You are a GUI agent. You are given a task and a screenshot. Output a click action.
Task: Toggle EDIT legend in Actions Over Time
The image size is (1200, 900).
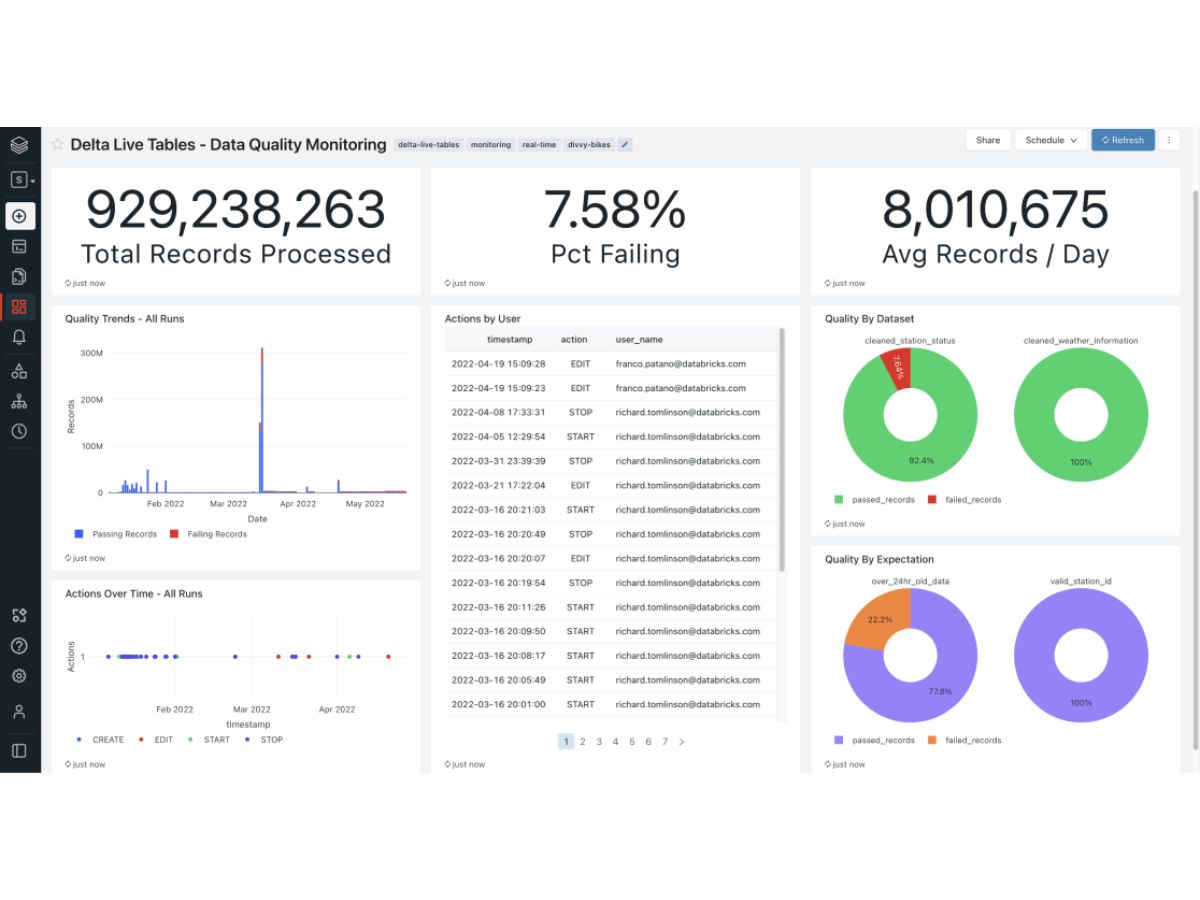[156, 740]
